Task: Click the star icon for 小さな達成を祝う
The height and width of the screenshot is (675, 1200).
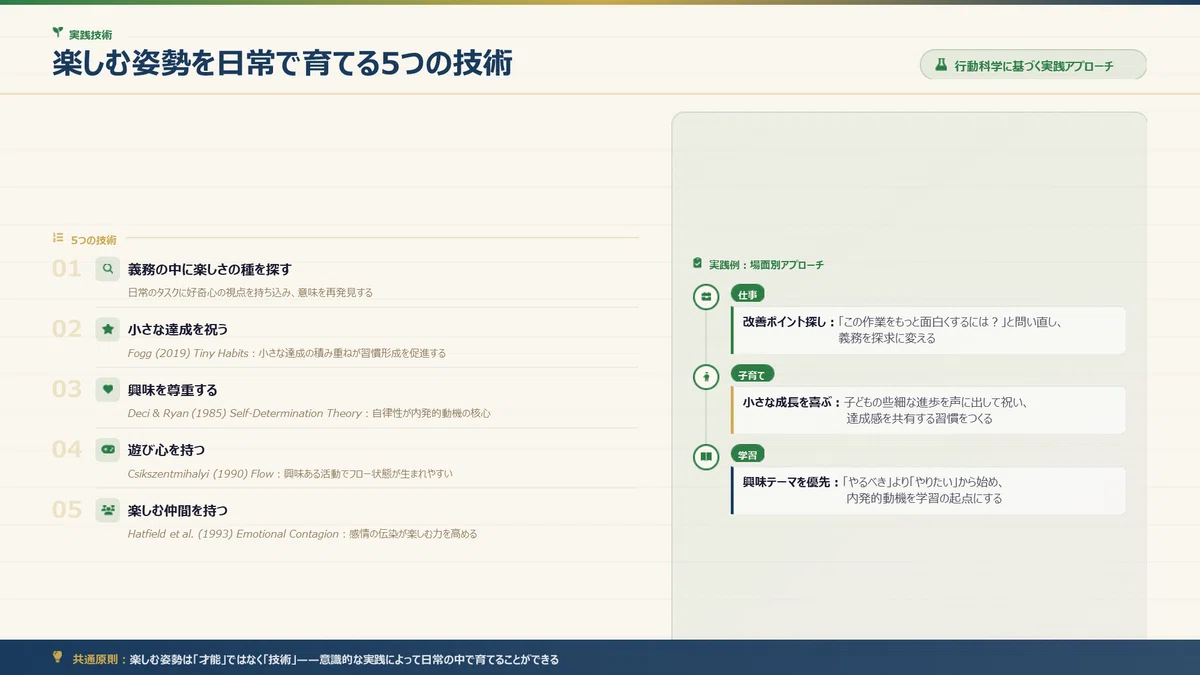Action: [108, 329]
